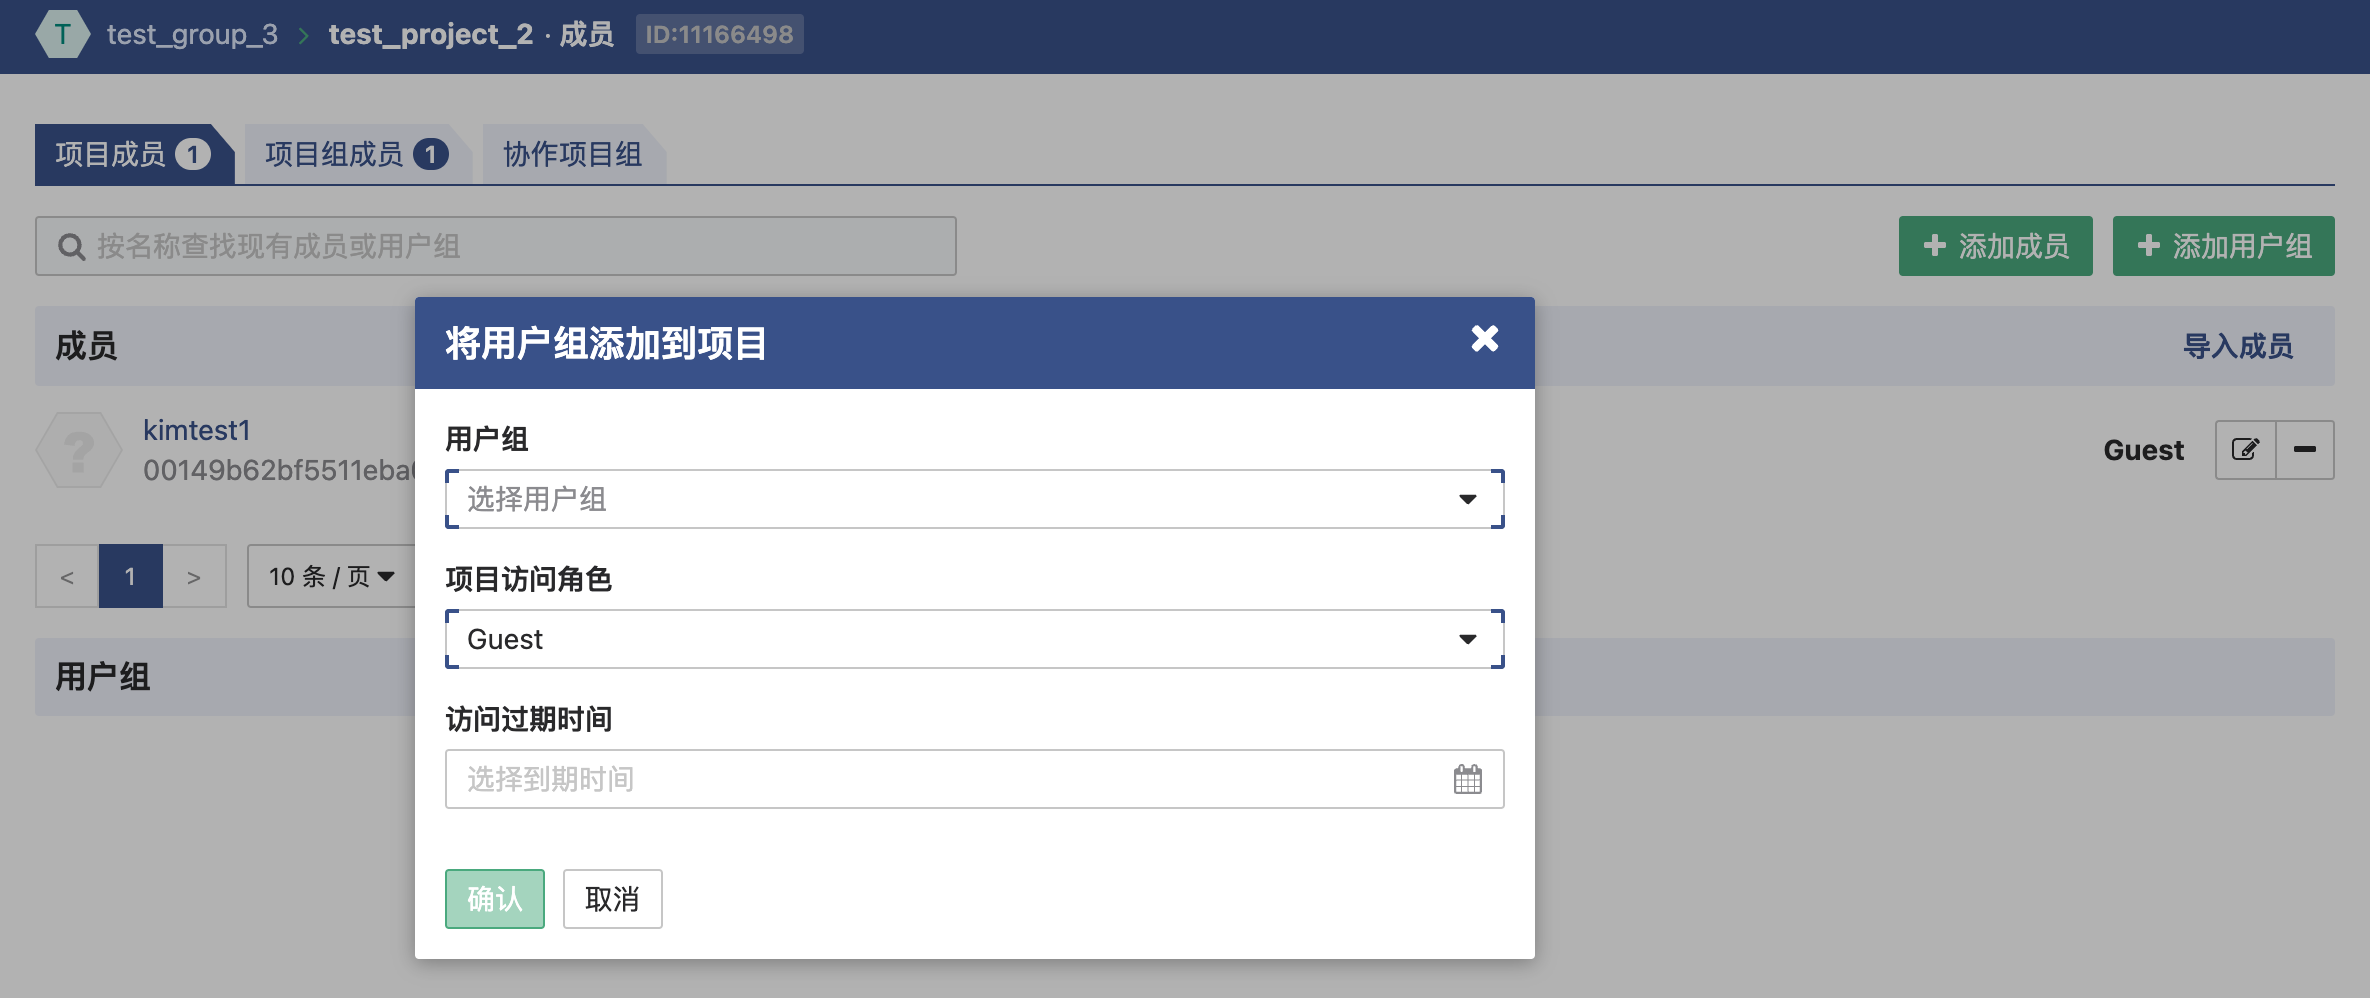
Task: Click the 选择到期时间 date input field
Action: (940, 779)
